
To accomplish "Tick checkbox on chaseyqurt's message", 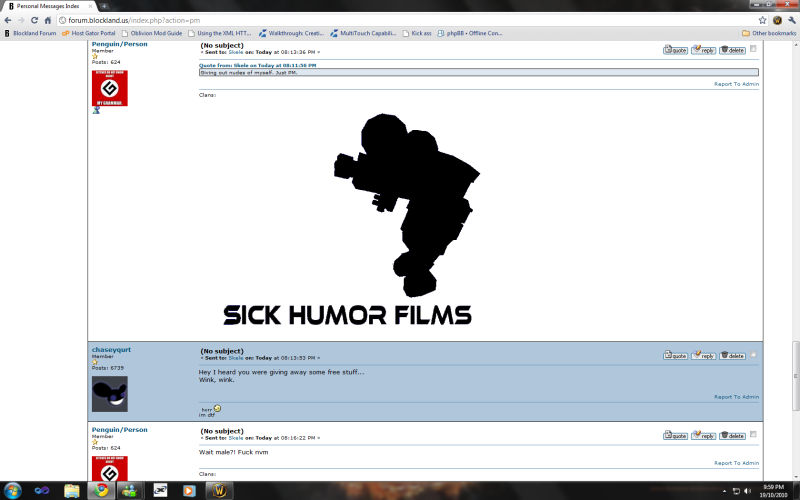I will [x=753, y=354].
